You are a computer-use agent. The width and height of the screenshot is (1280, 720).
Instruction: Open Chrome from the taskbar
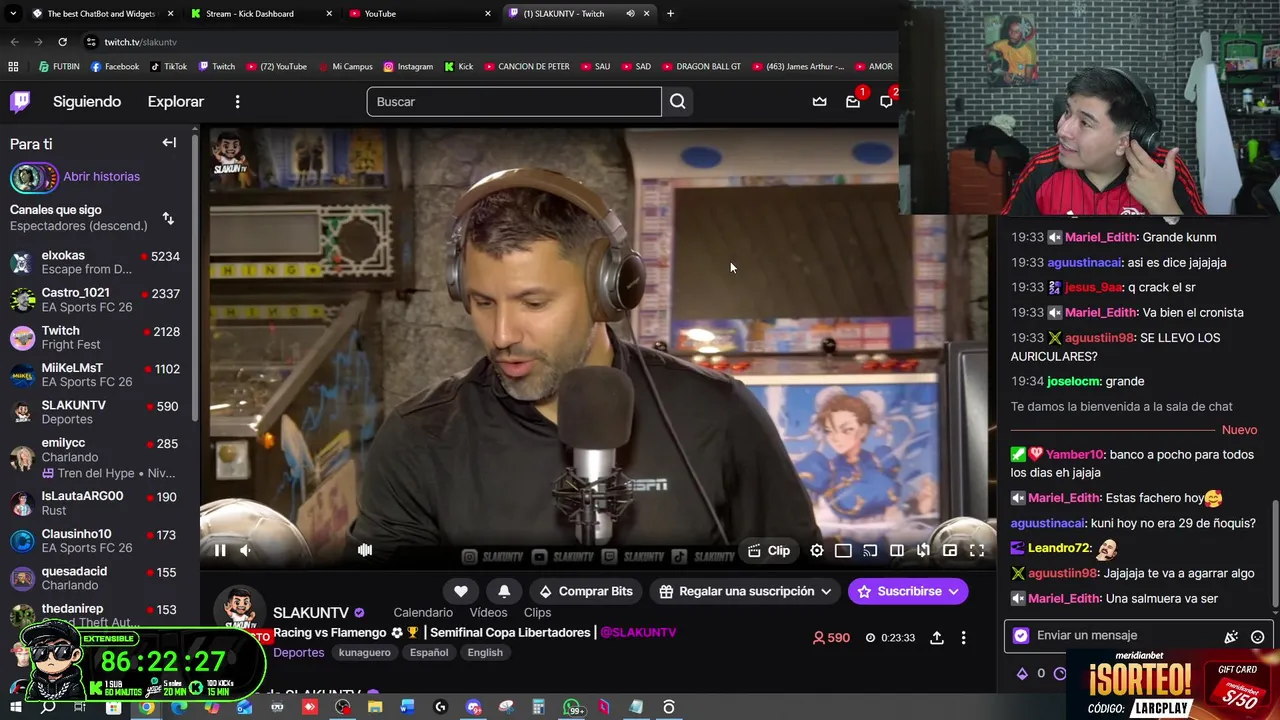pyautogui.click(x=146, y=707)
